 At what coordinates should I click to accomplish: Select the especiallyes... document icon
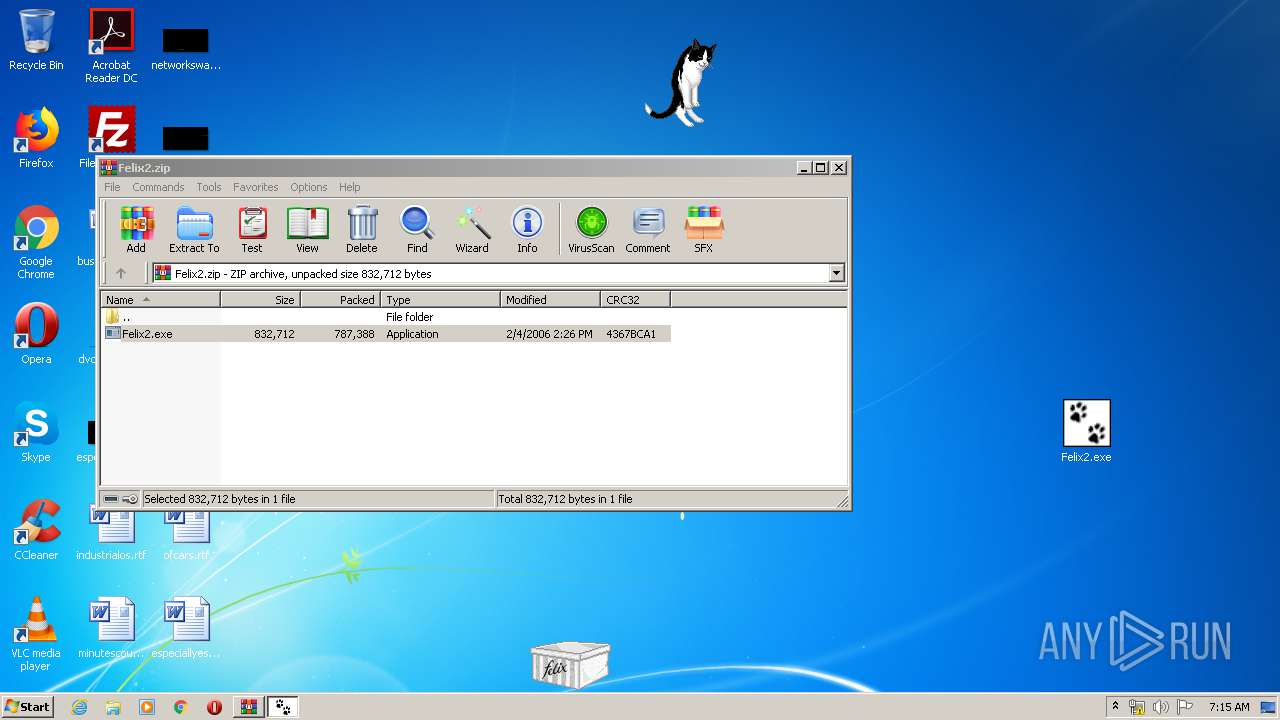186,628
